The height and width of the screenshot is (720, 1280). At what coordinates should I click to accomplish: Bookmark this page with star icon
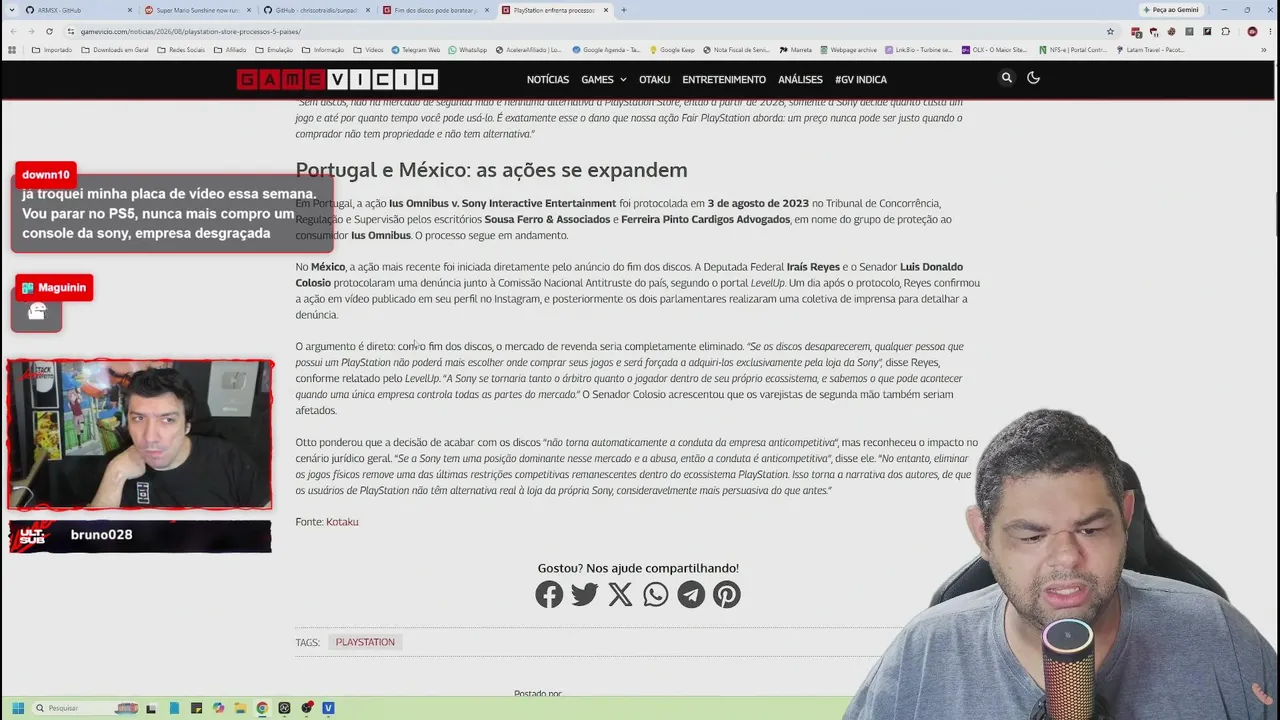point(1110,31)
